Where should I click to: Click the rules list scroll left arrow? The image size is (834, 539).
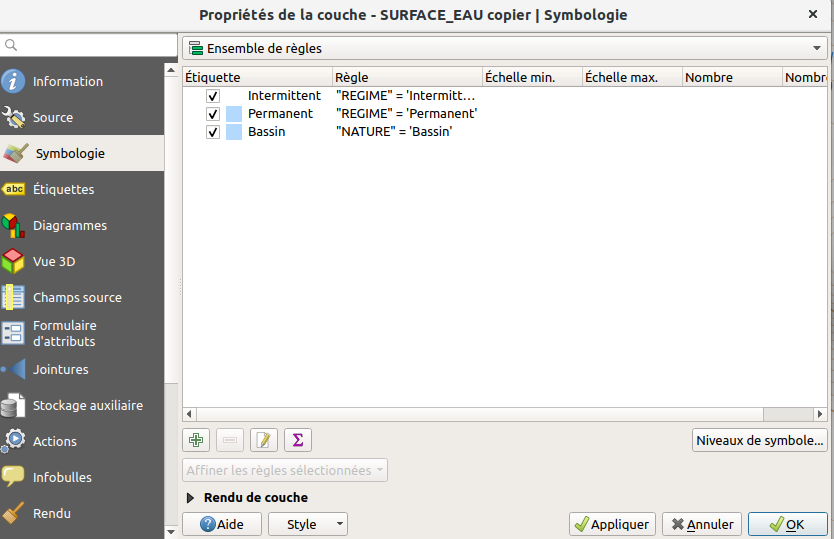189,414
